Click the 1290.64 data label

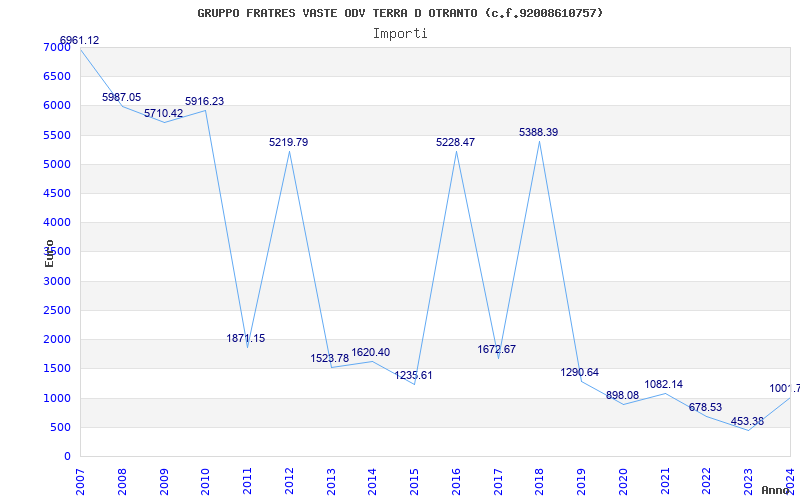pos(580,372)
